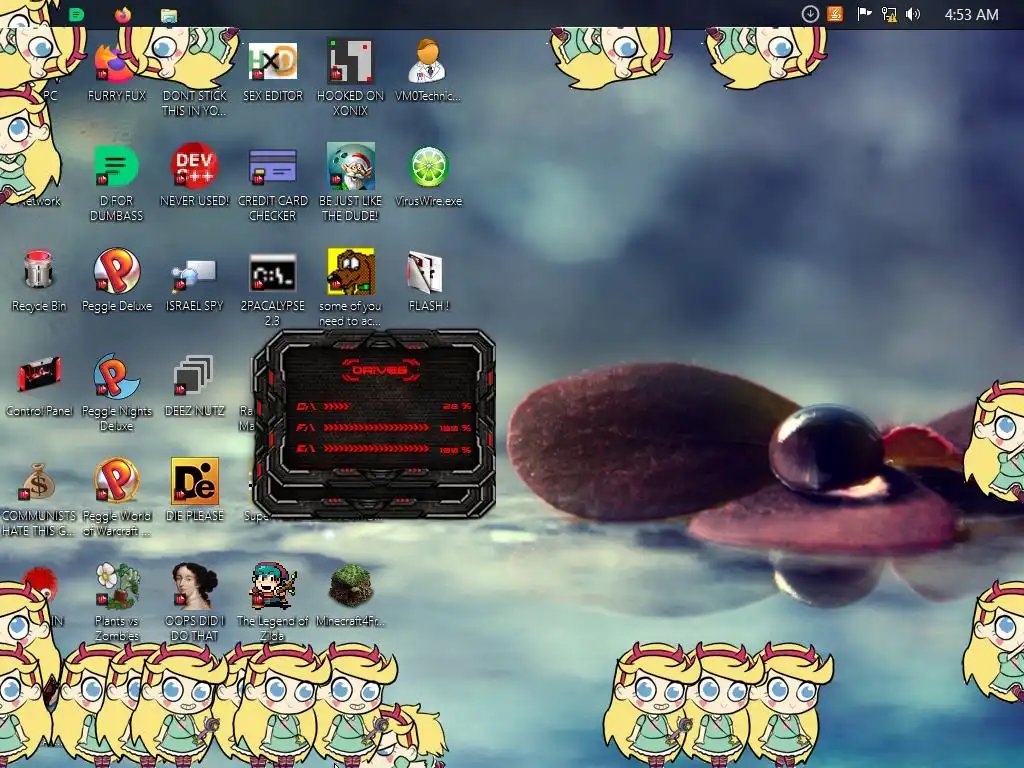
Task: Open the Action Center flag icon
Action: (x=864, y=14)
